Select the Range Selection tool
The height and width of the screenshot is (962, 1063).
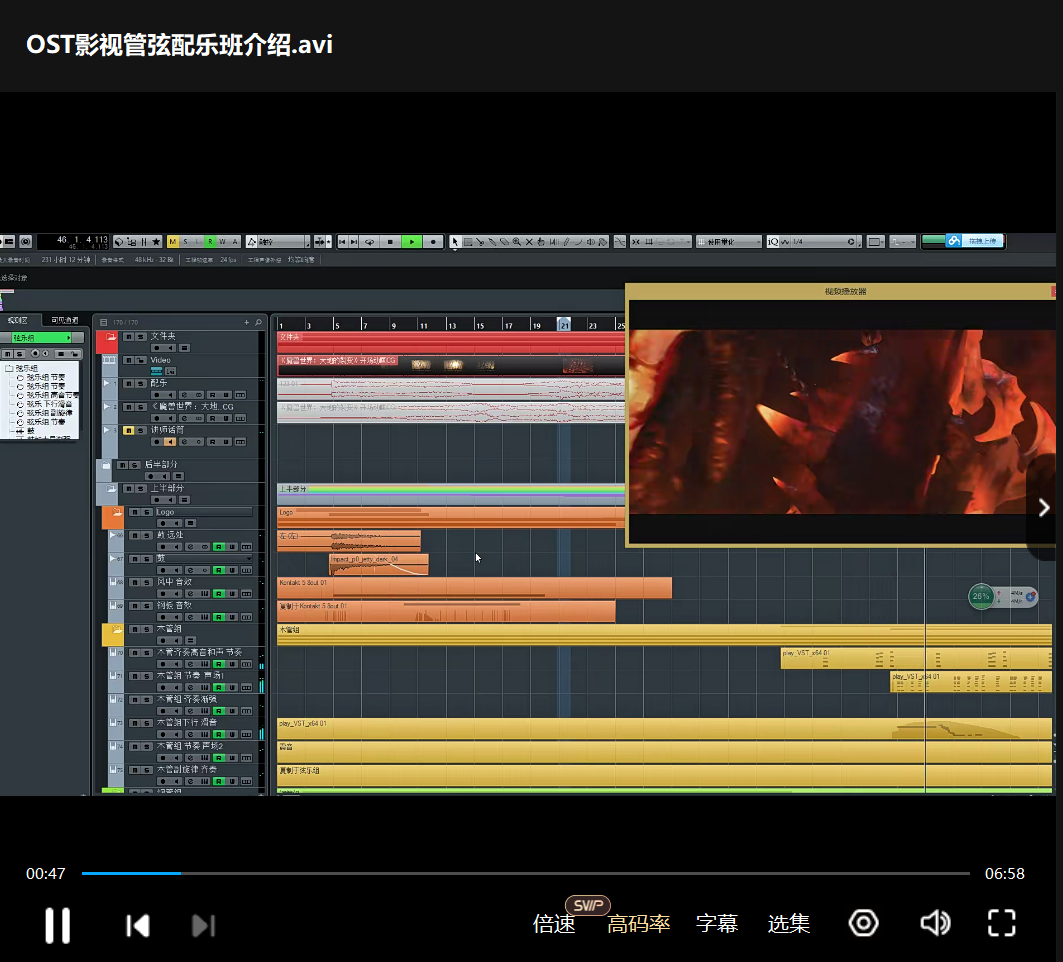click(468, 241)
